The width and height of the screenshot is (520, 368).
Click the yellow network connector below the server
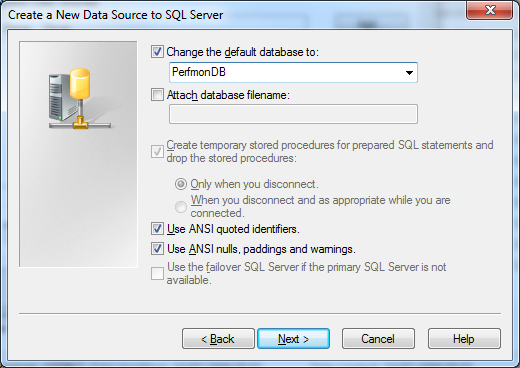[x=80, y=122]
